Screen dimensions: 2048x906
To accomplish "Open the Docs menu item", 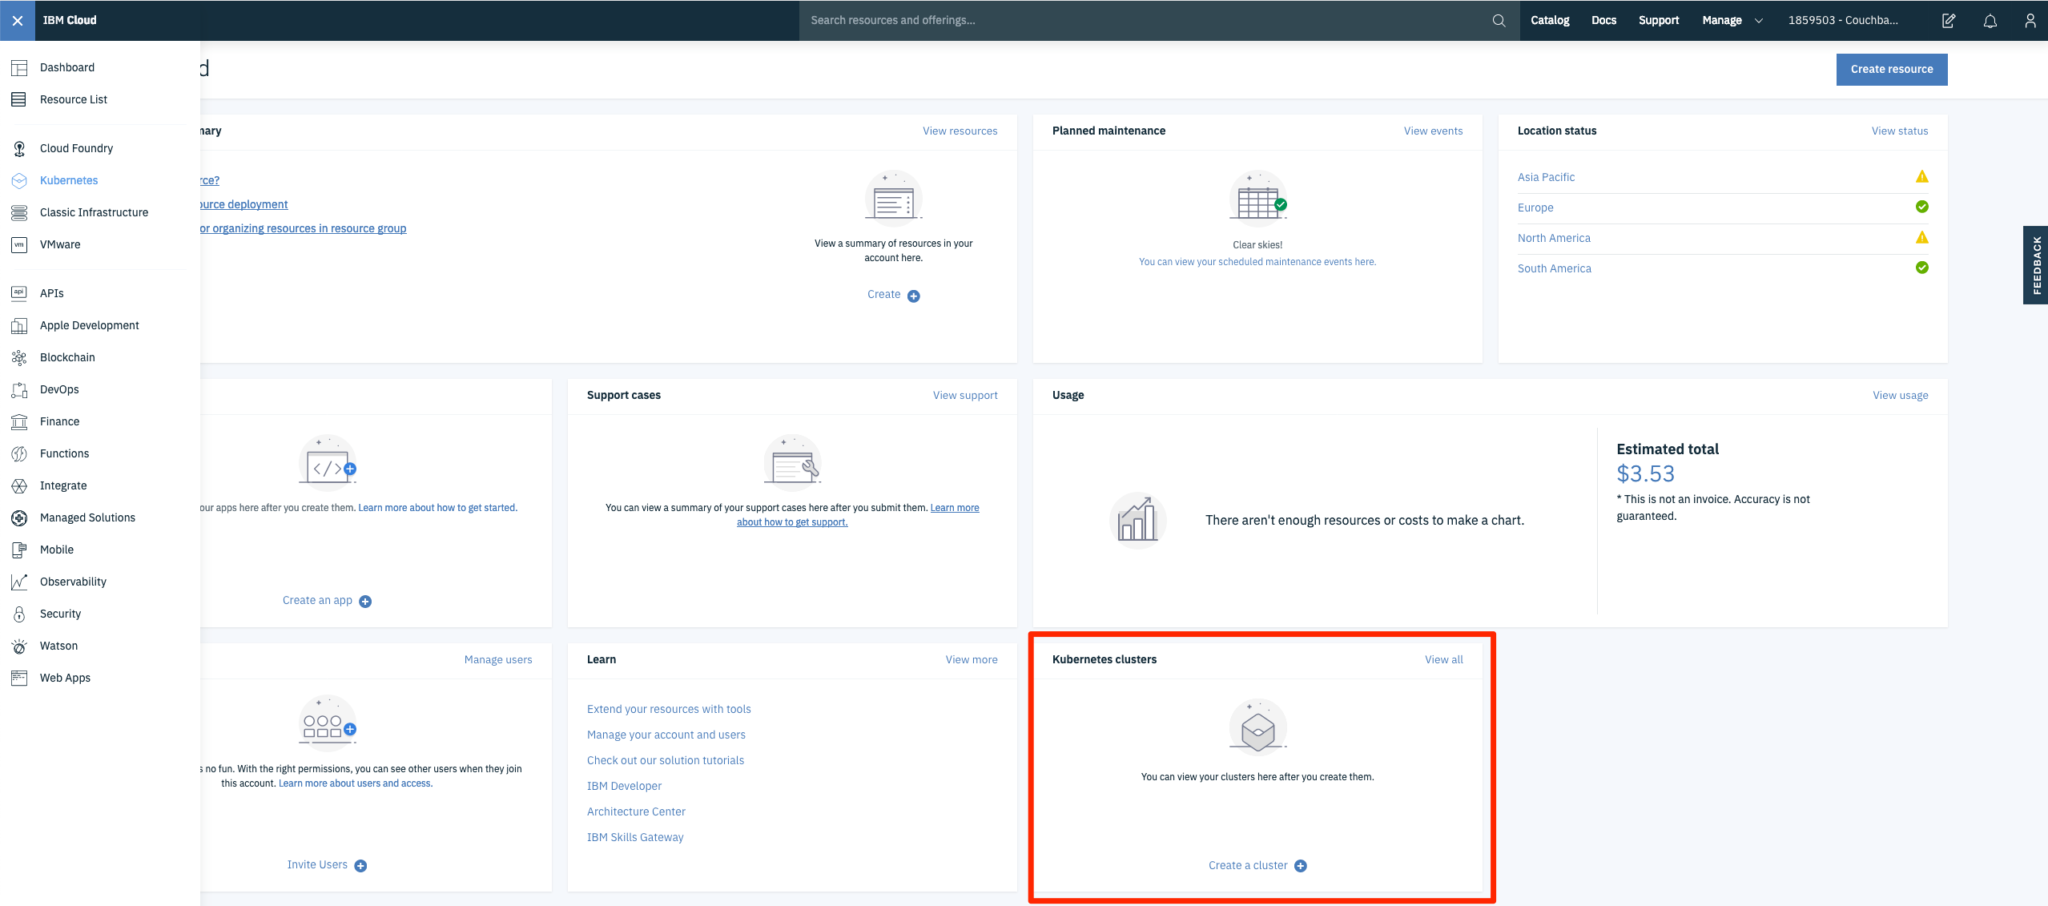I will (1603, 20).
